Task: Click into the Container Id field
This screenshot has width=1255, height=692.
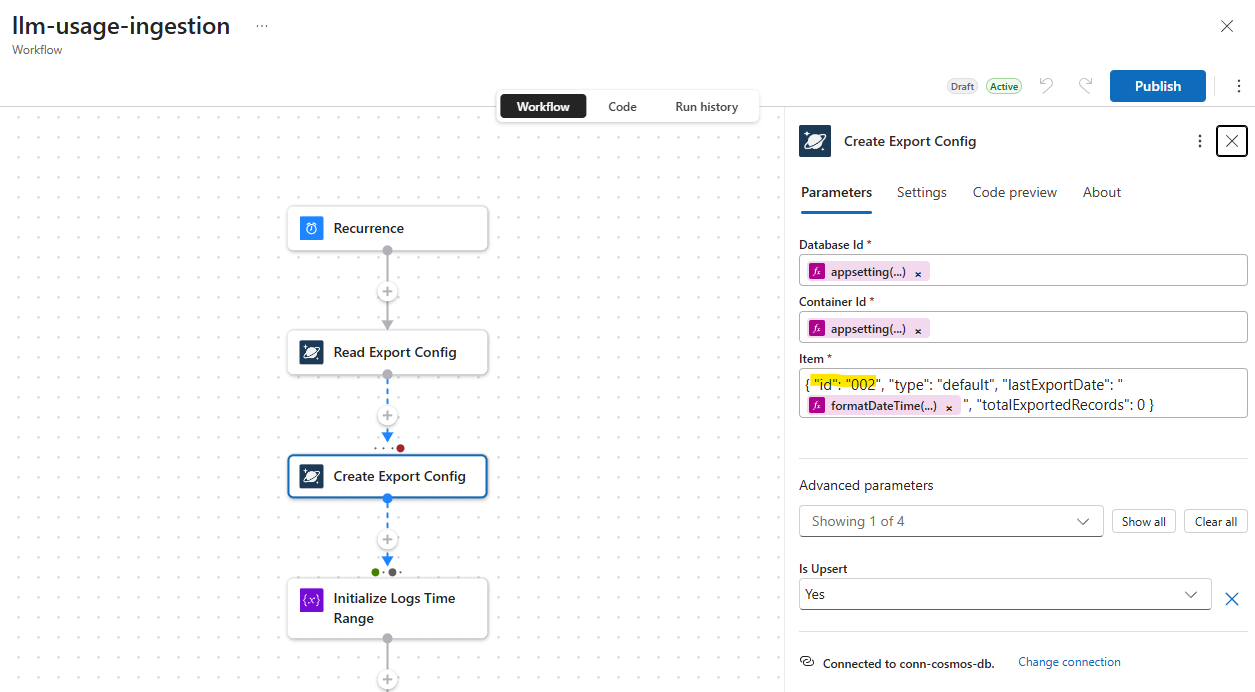Action: click(1023, 327)
